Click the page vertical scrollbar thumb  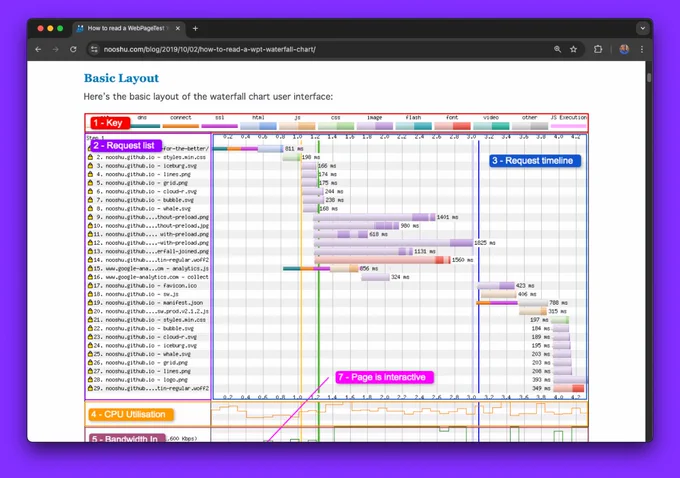tap(649, 78)
